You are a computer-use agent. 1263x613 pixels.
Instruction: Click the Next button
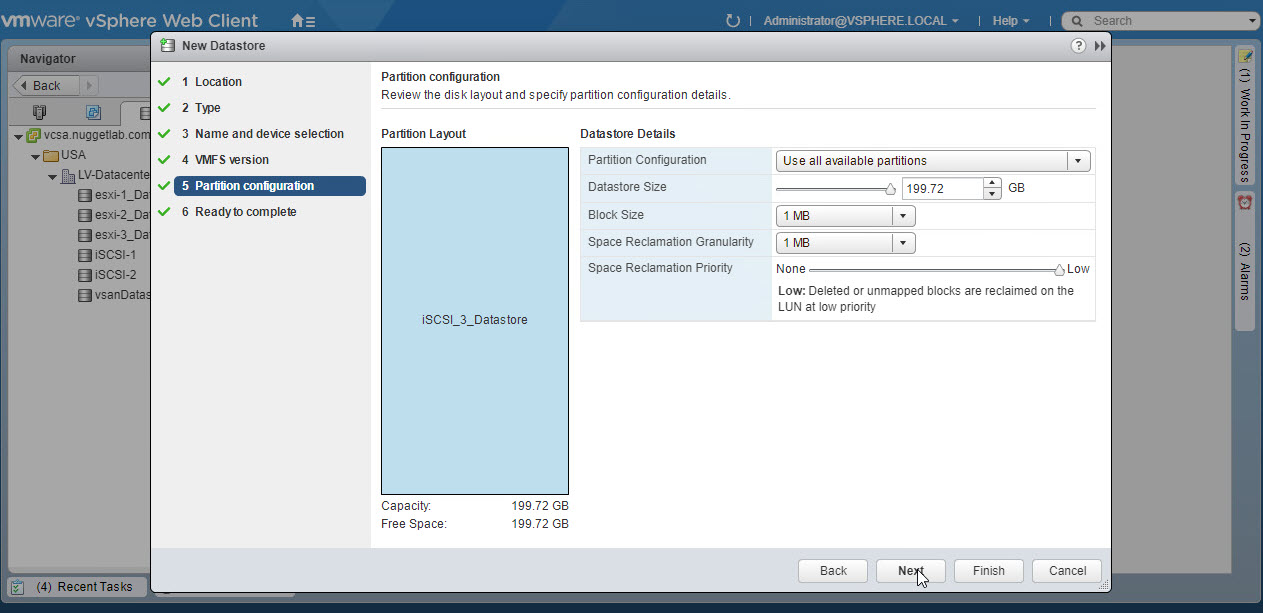click(910, 571)
